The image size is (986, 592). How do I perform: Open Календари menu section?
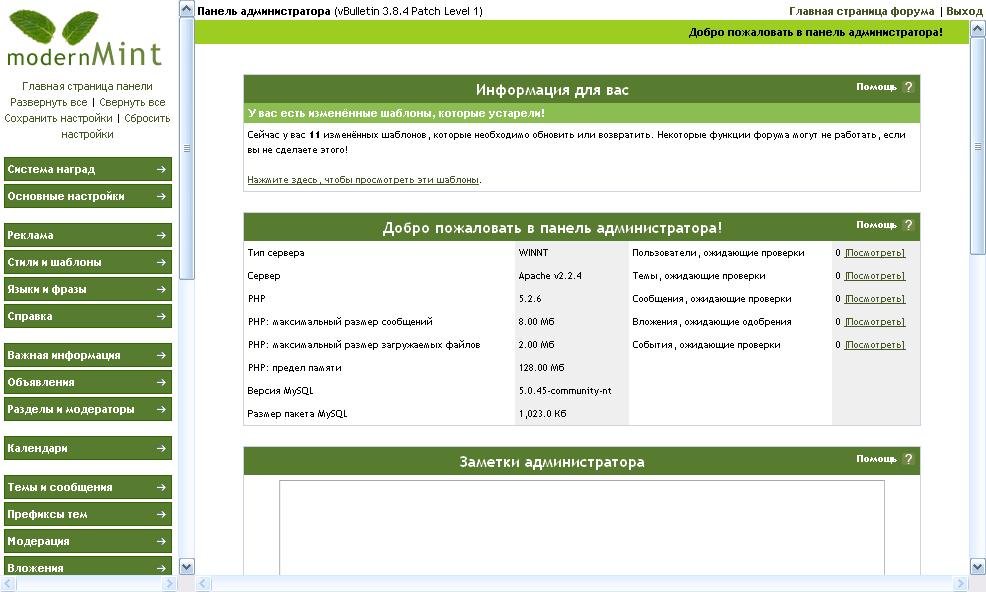(x=87, y=449)
